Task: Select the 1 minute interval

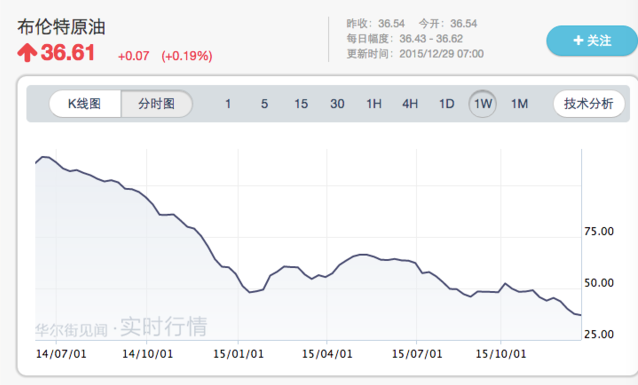Action: [228, 104]
